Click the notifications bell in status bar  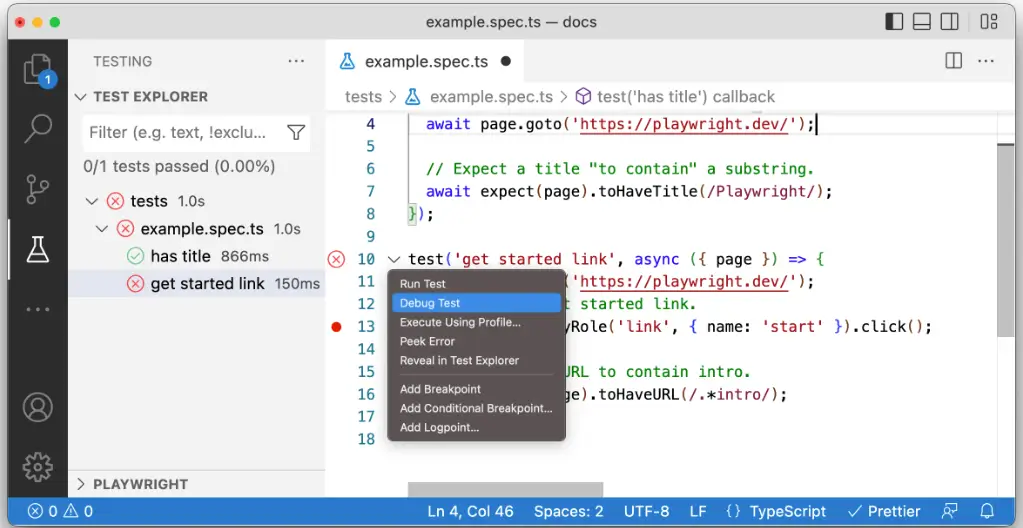[x=987, y=511]
